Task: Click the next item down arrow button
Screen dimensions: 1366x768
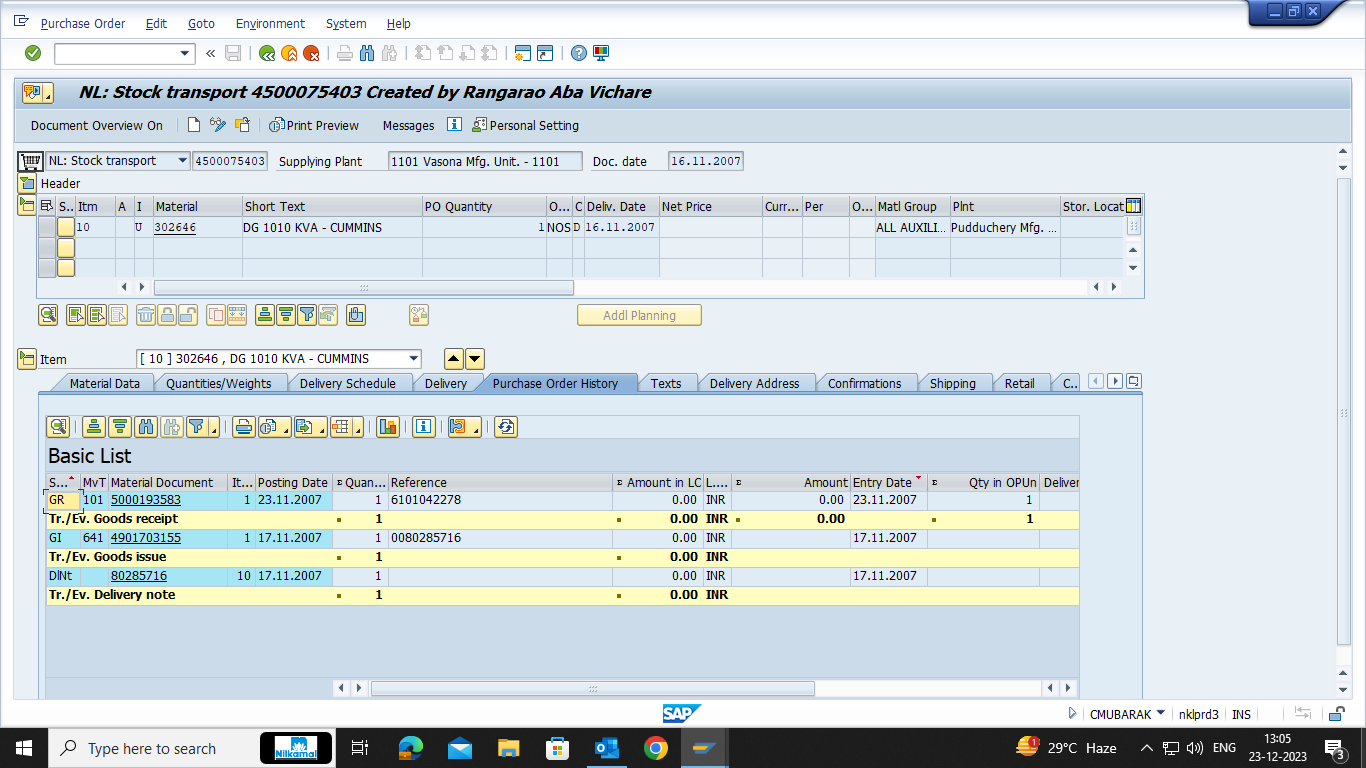Action: click(475, 359)
